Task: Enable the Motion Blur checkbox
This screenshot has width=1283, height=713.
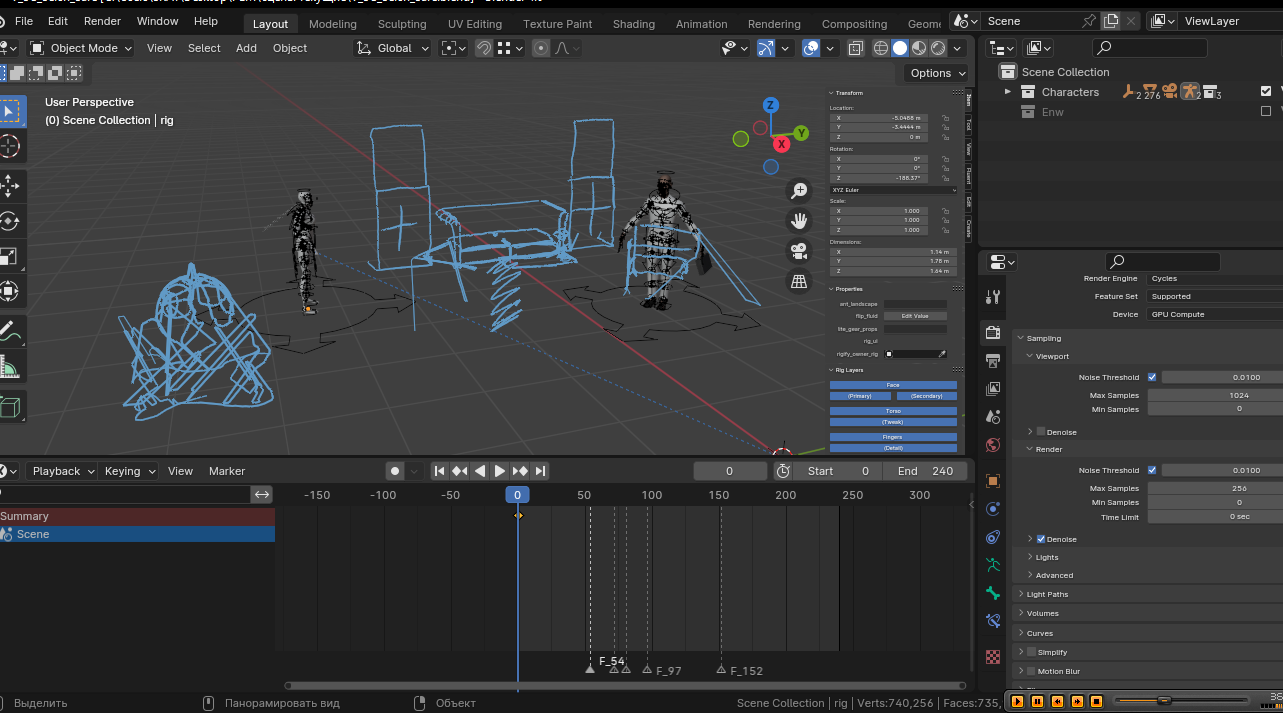Action: click(1031, 671)
